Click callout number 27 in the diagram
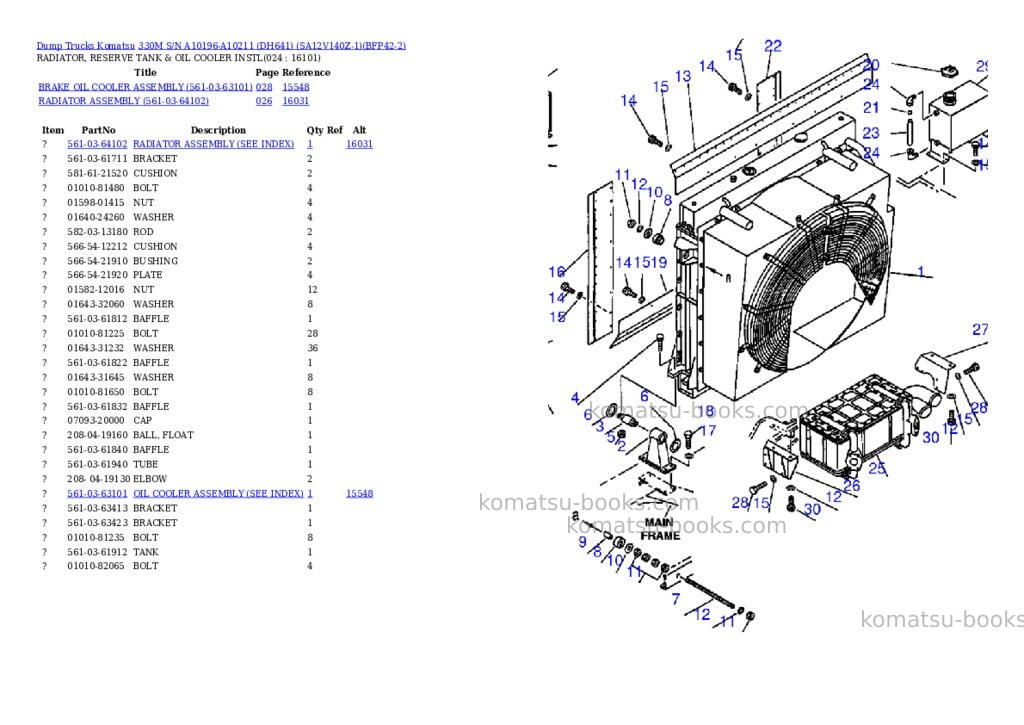The image size is (1024, 725). [x=980, y=330]
